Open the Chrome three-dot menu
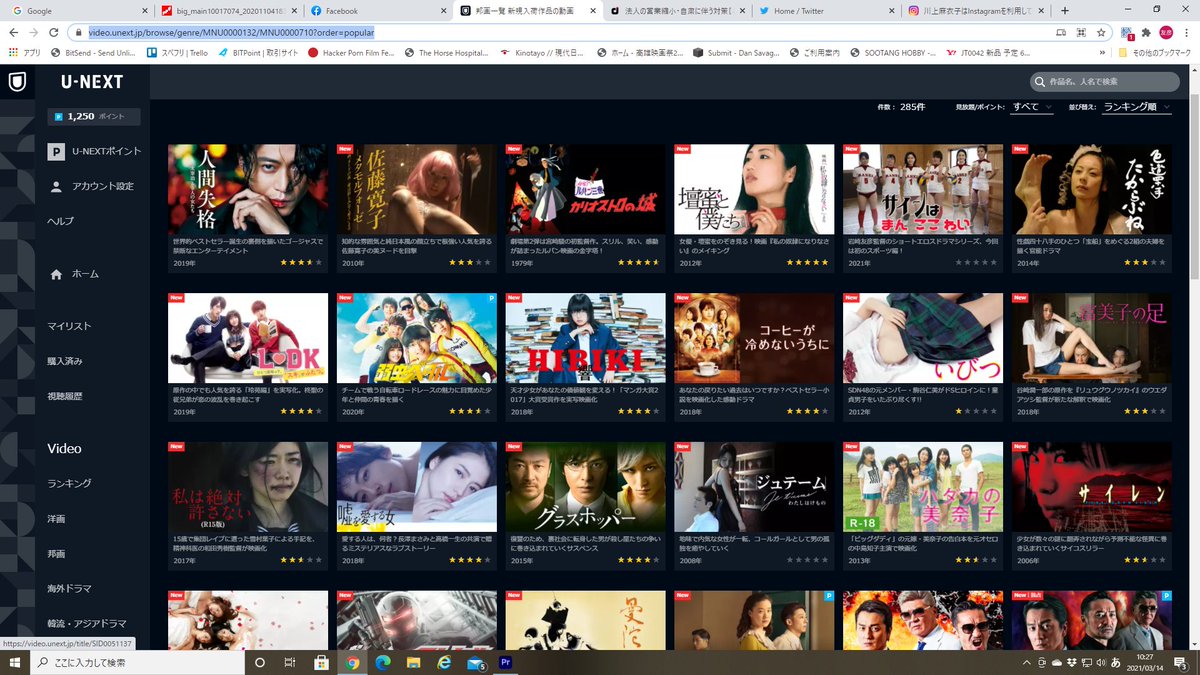 (1189, 32)
